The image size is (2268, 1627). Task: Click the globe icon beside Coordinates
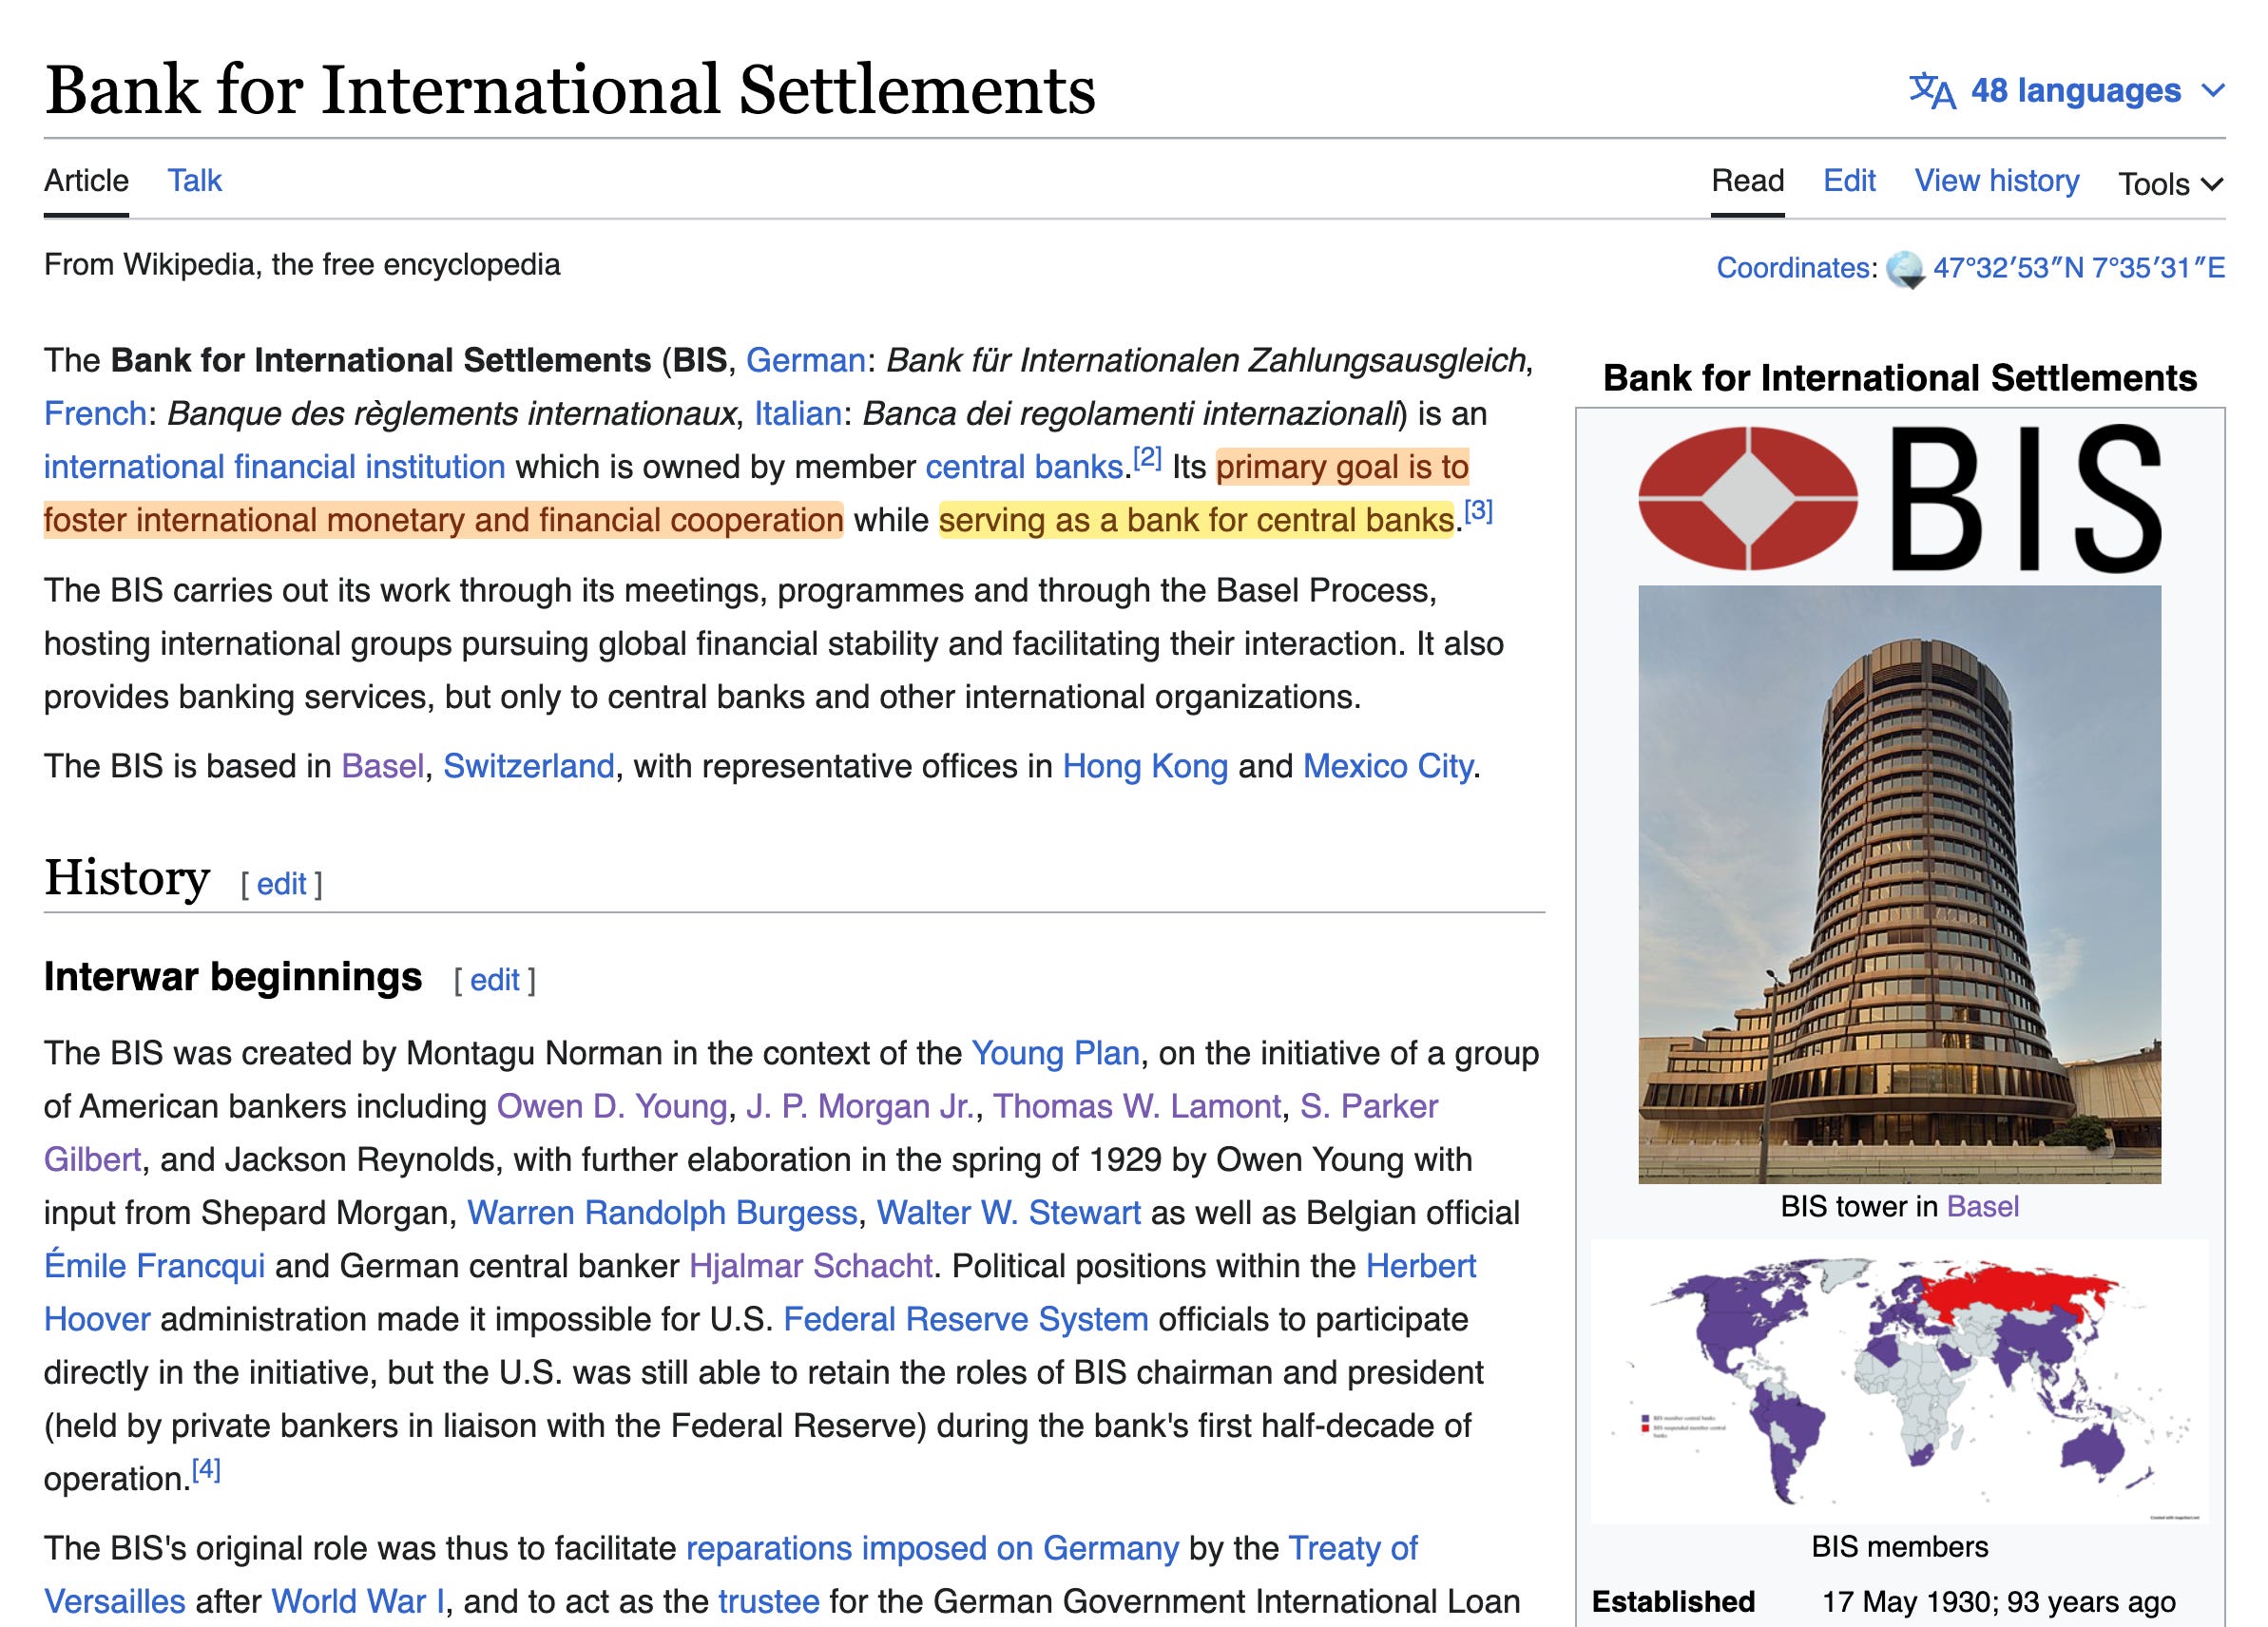(x=1905, y=270)
